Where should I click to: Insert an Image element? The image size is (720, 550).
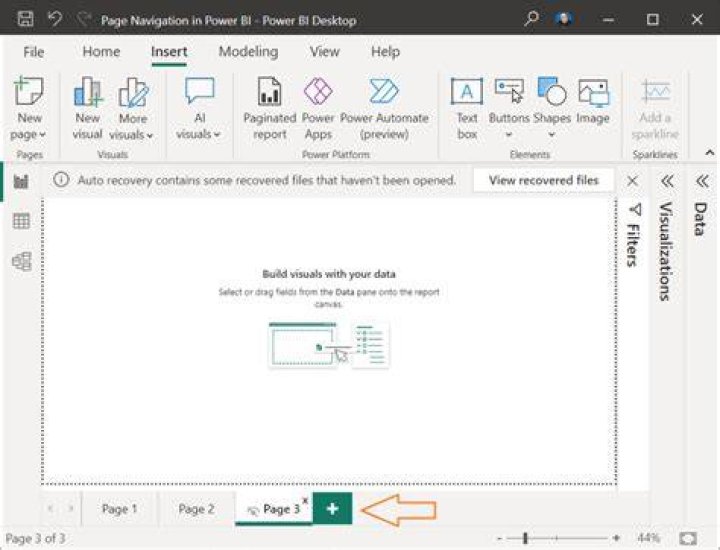pos(593,102)
